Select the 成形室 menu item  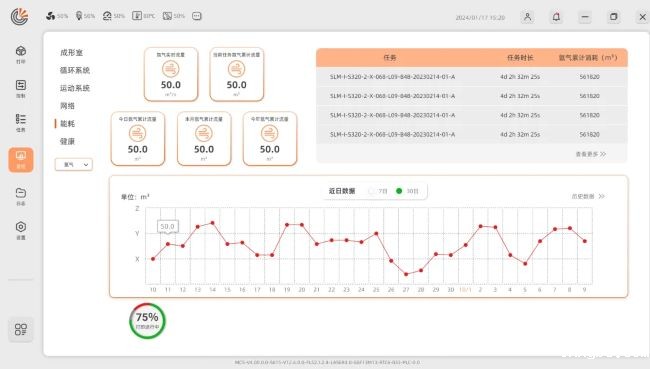(x=71, y=53)
